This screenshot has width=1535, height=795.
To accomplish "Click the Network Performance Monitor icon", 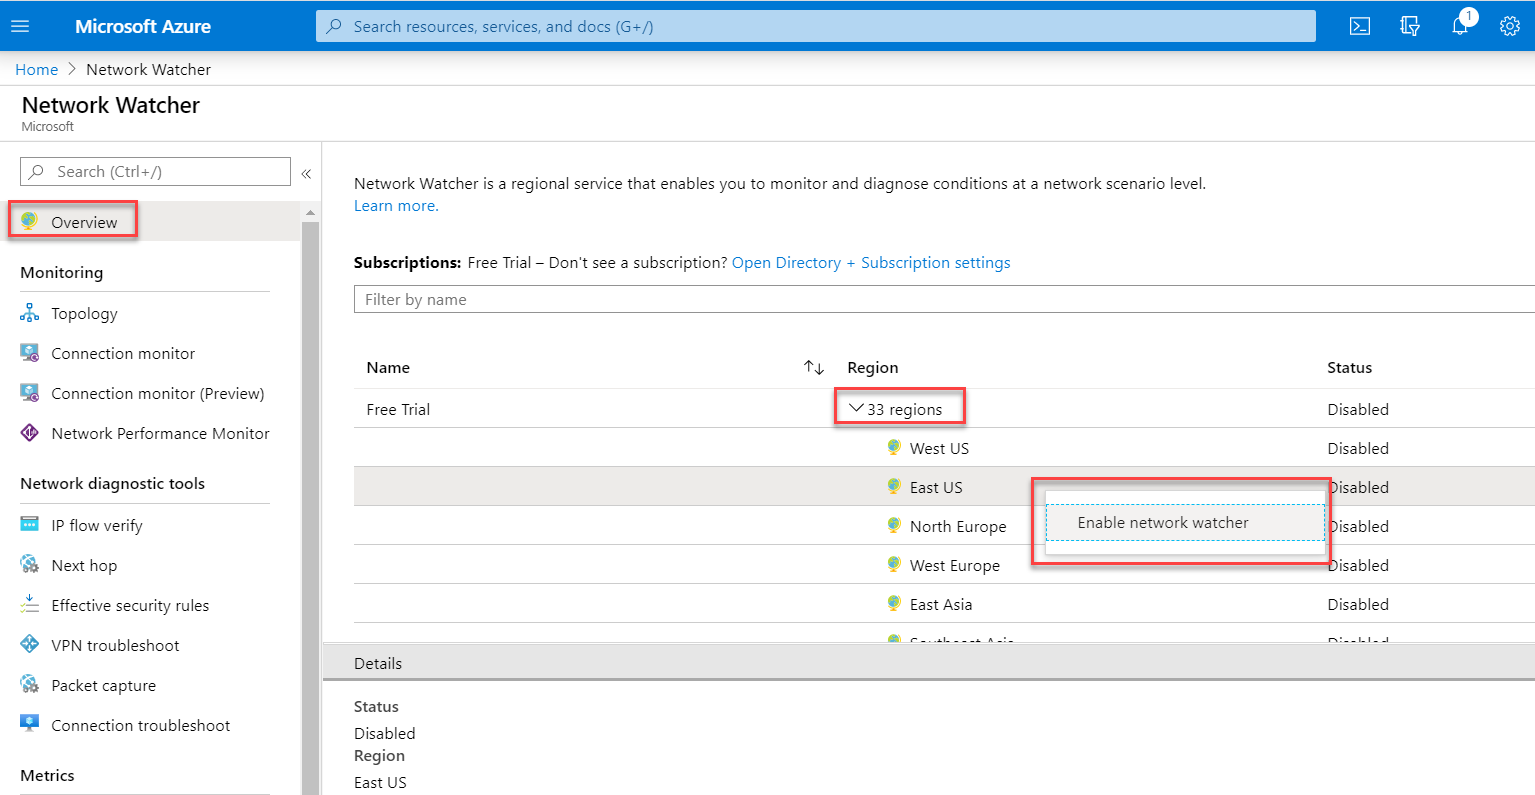I will click(30, 433).
